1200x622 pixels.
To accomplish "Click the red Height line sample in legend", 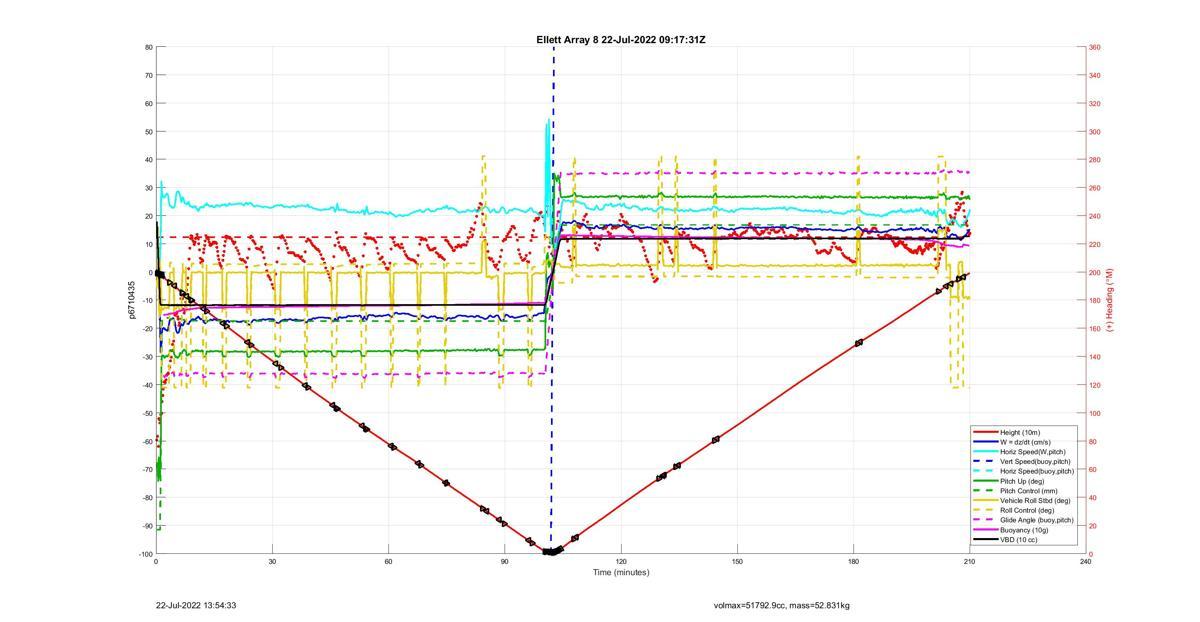I will pos(985,433).
